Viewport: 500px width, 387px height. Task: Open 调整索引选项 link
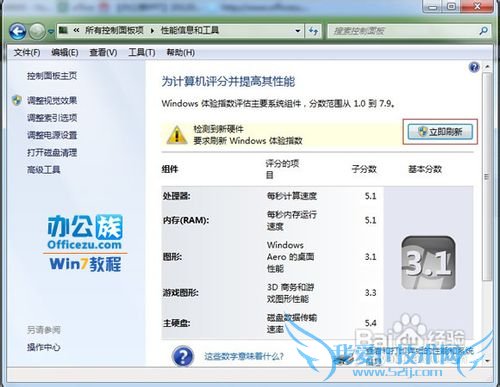[x=52, y=118]
